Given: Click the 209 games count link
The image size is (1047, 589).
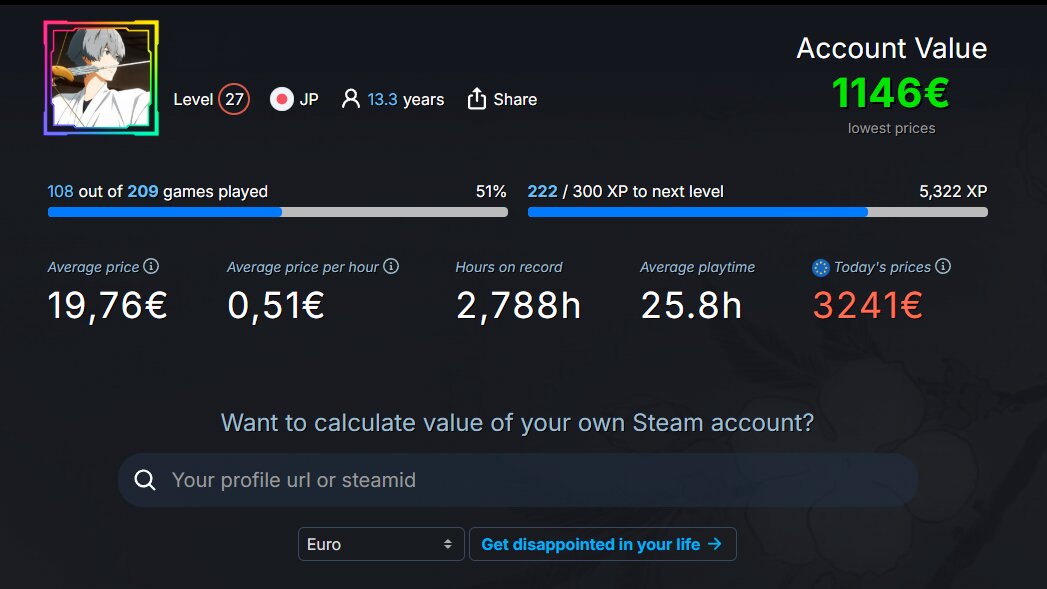Looking at the screenshot, I should 143,192.
